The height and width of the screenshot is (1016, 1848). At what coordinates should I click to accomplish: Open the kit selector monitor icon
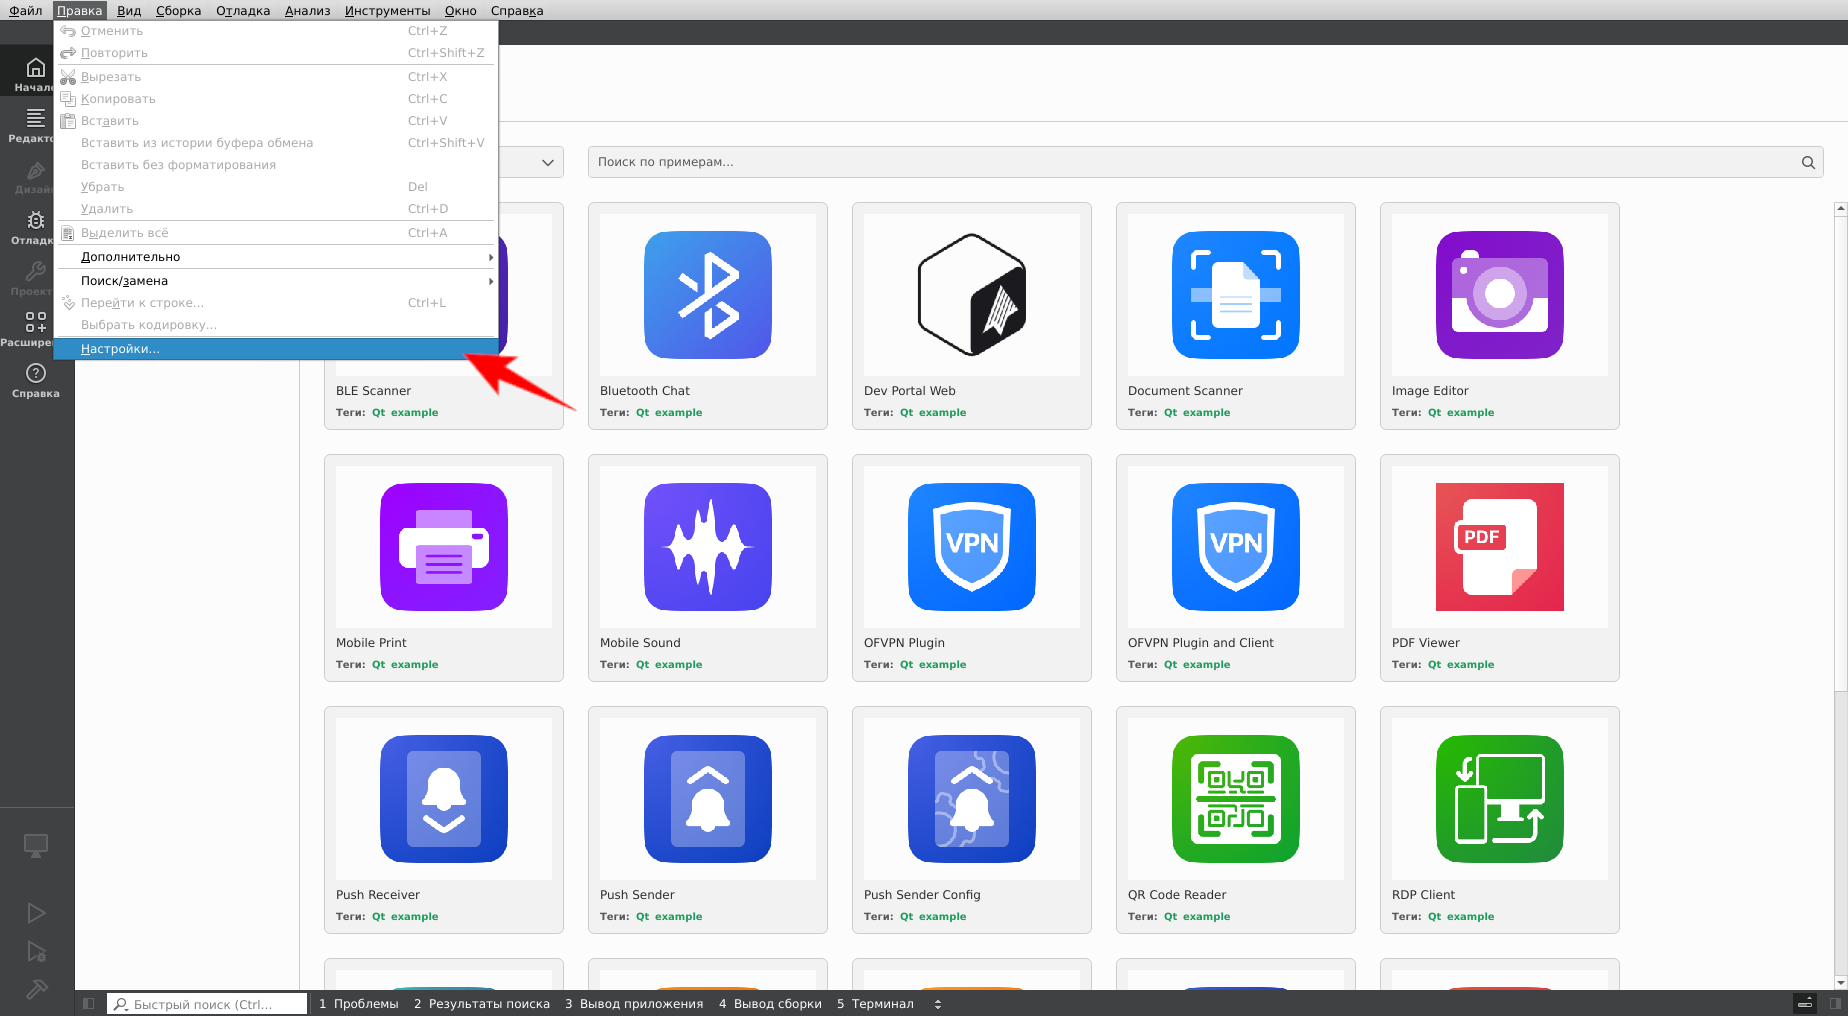click(36, 846)
